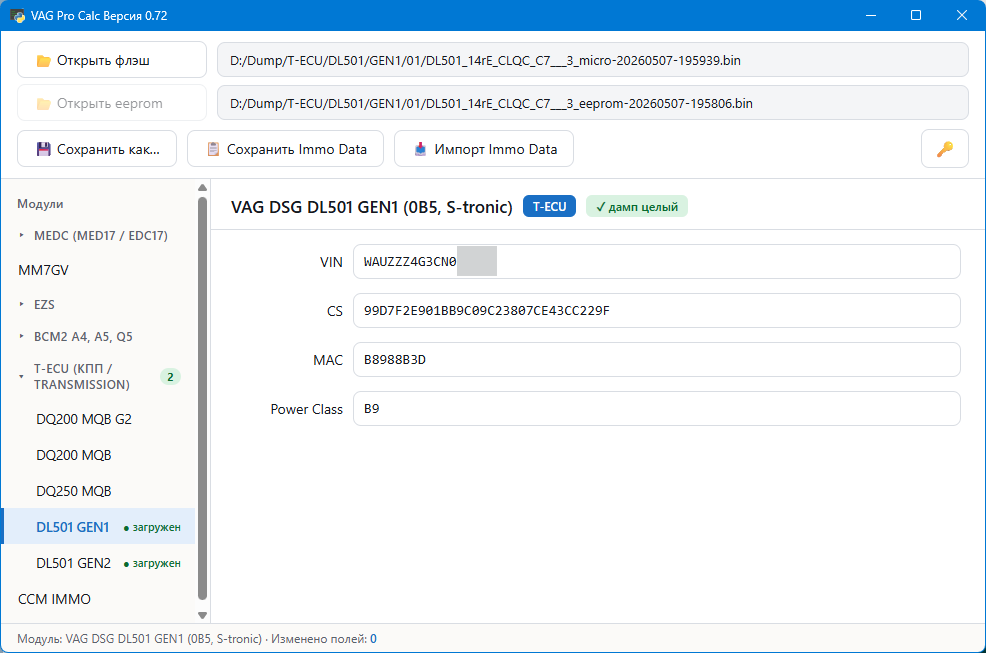Click the загружен status next to DL501 GEN1
Image resolution: width=986 pixels, height=653 pixels.
[x=152, y=528]
